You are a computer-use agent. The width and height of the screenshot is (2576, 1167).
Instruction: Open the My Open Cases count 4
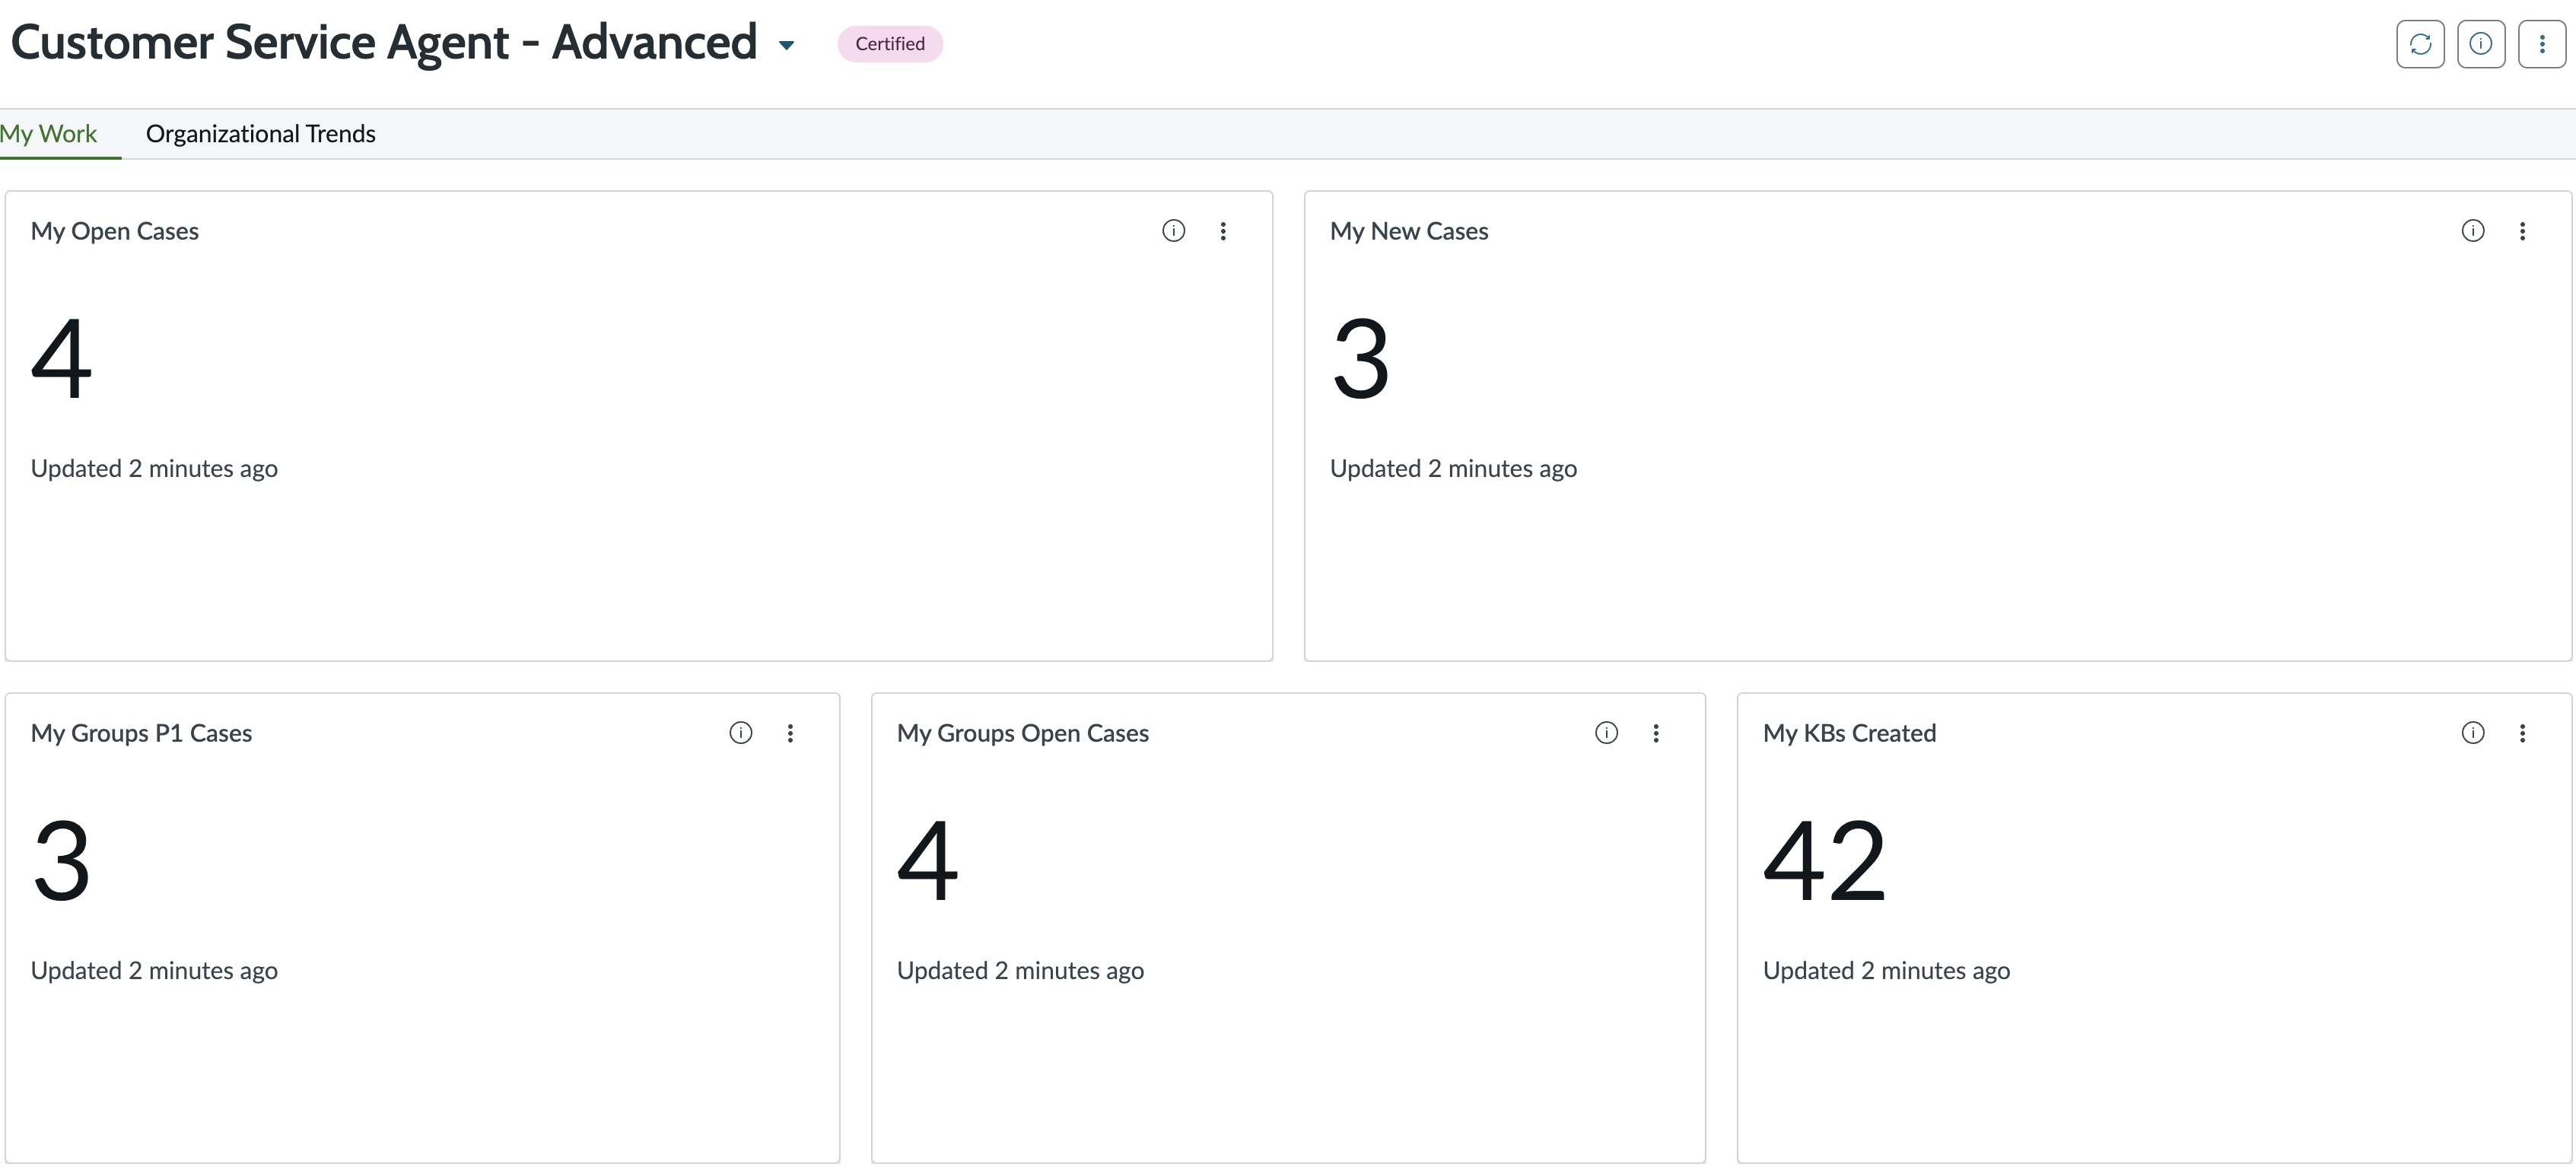61,358
